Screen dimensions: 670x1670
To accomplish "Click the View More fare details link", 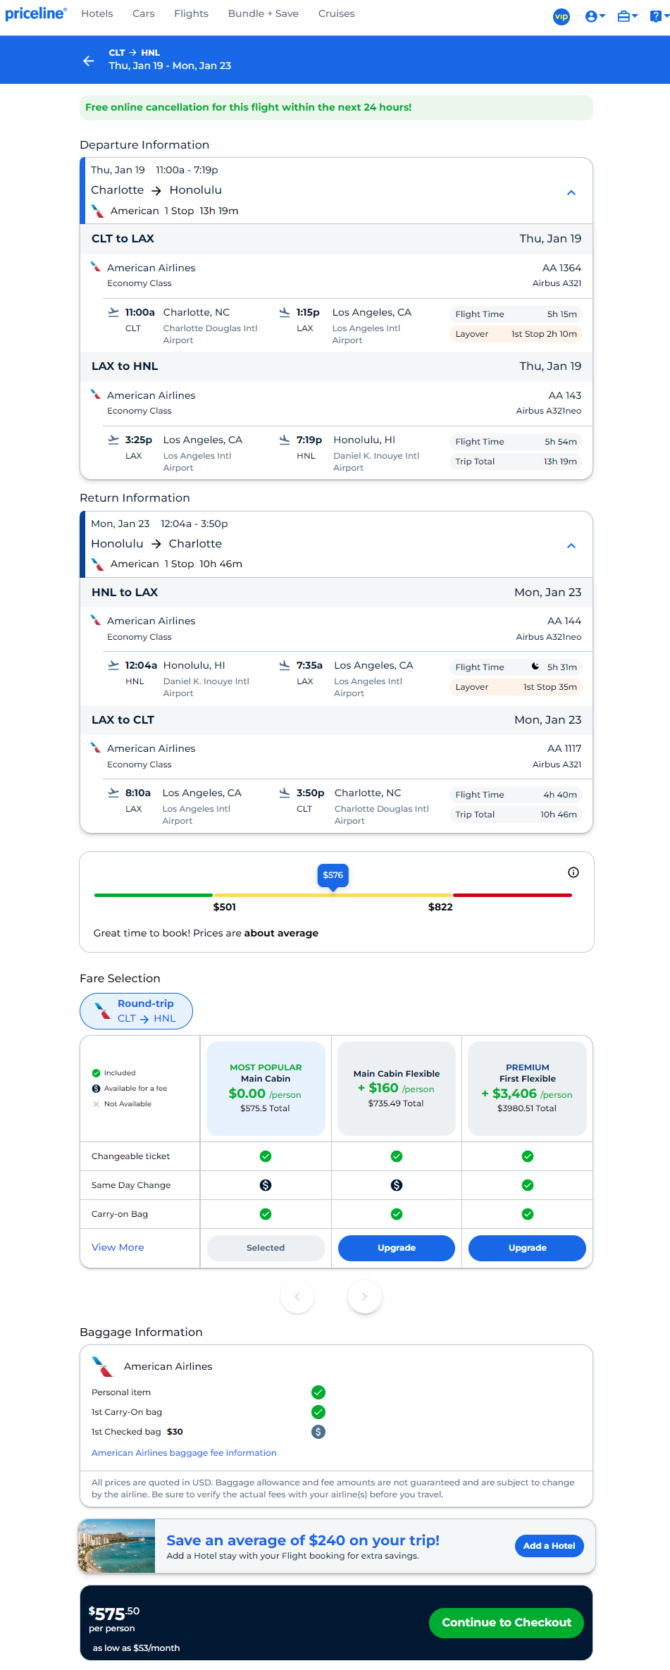I will pos(118,1247).
